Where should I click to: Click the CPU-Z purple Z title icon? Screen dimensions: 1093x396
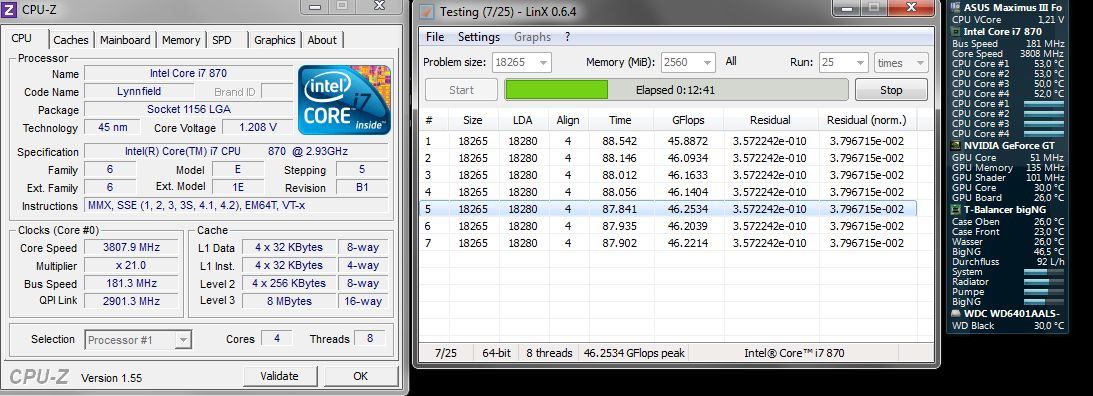coord(10,9)
